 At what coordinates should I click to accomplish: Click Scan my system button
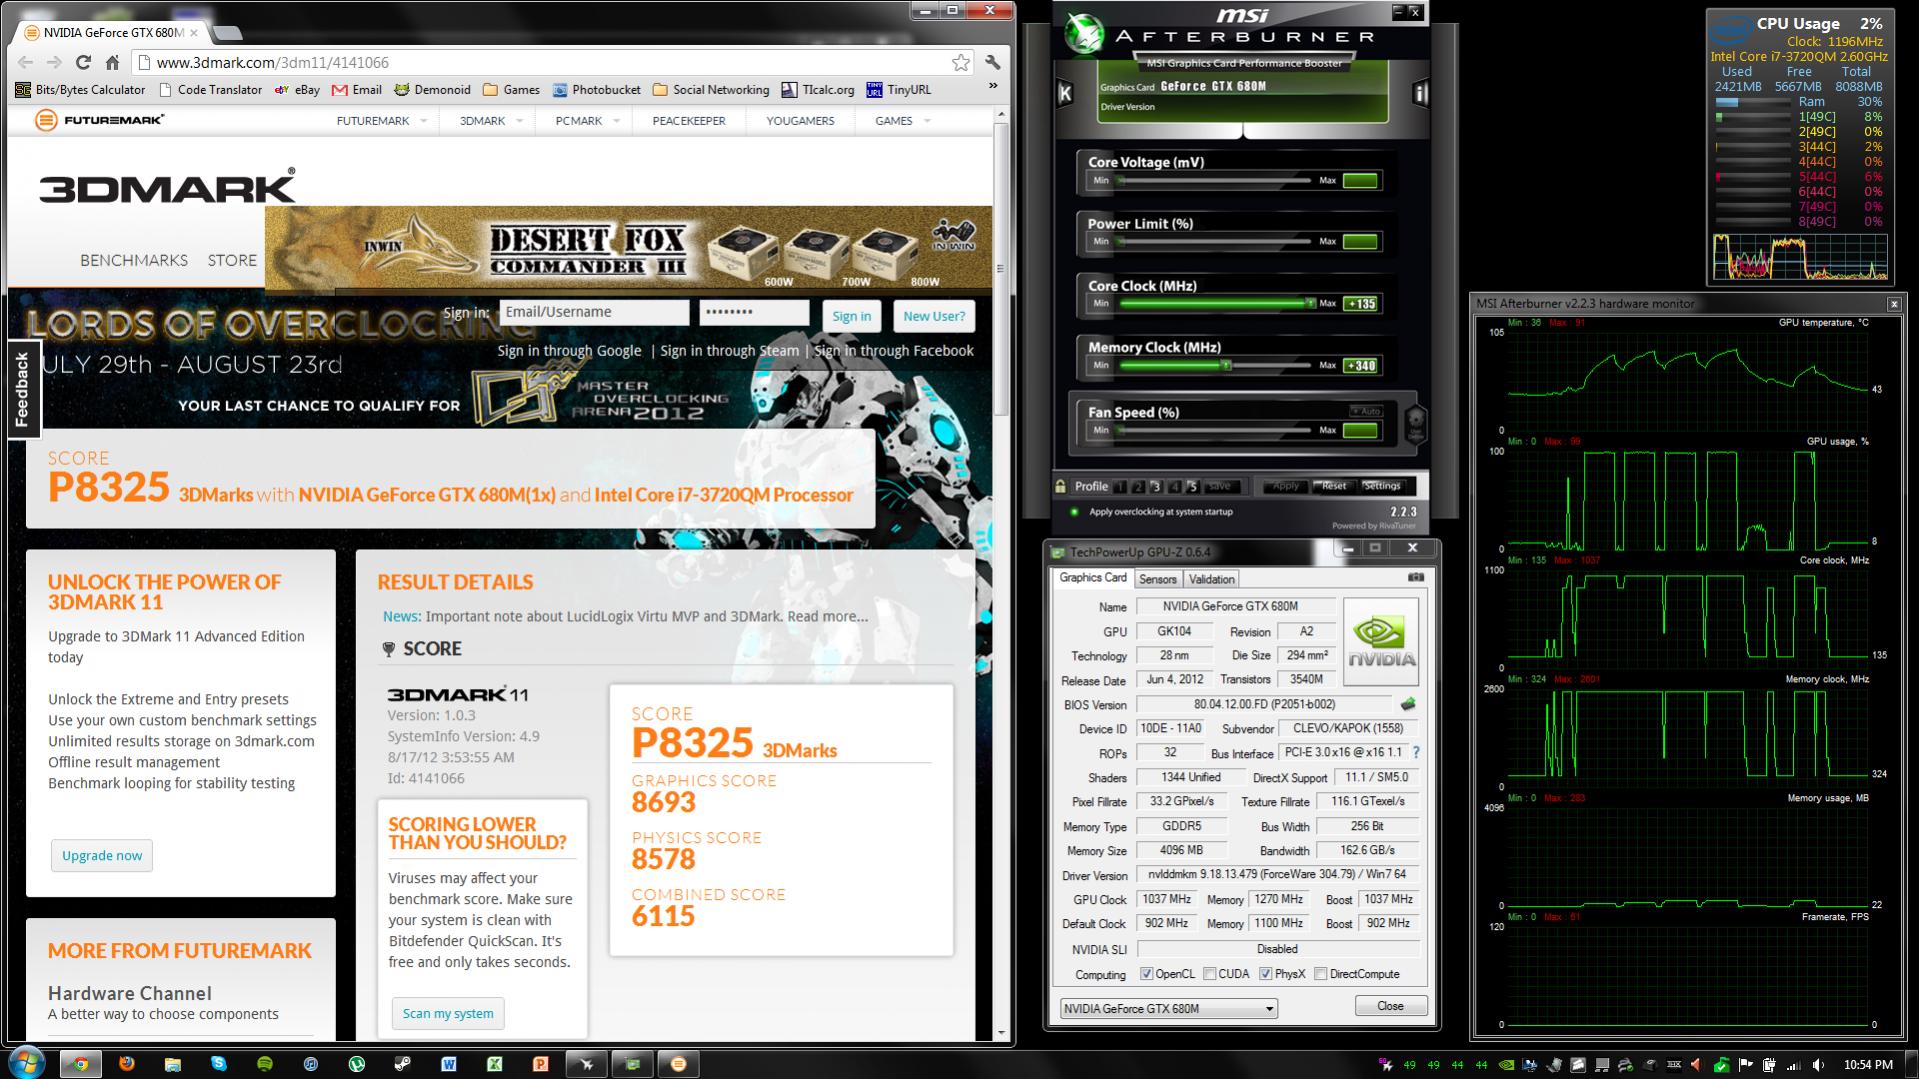coord(448,1013)
